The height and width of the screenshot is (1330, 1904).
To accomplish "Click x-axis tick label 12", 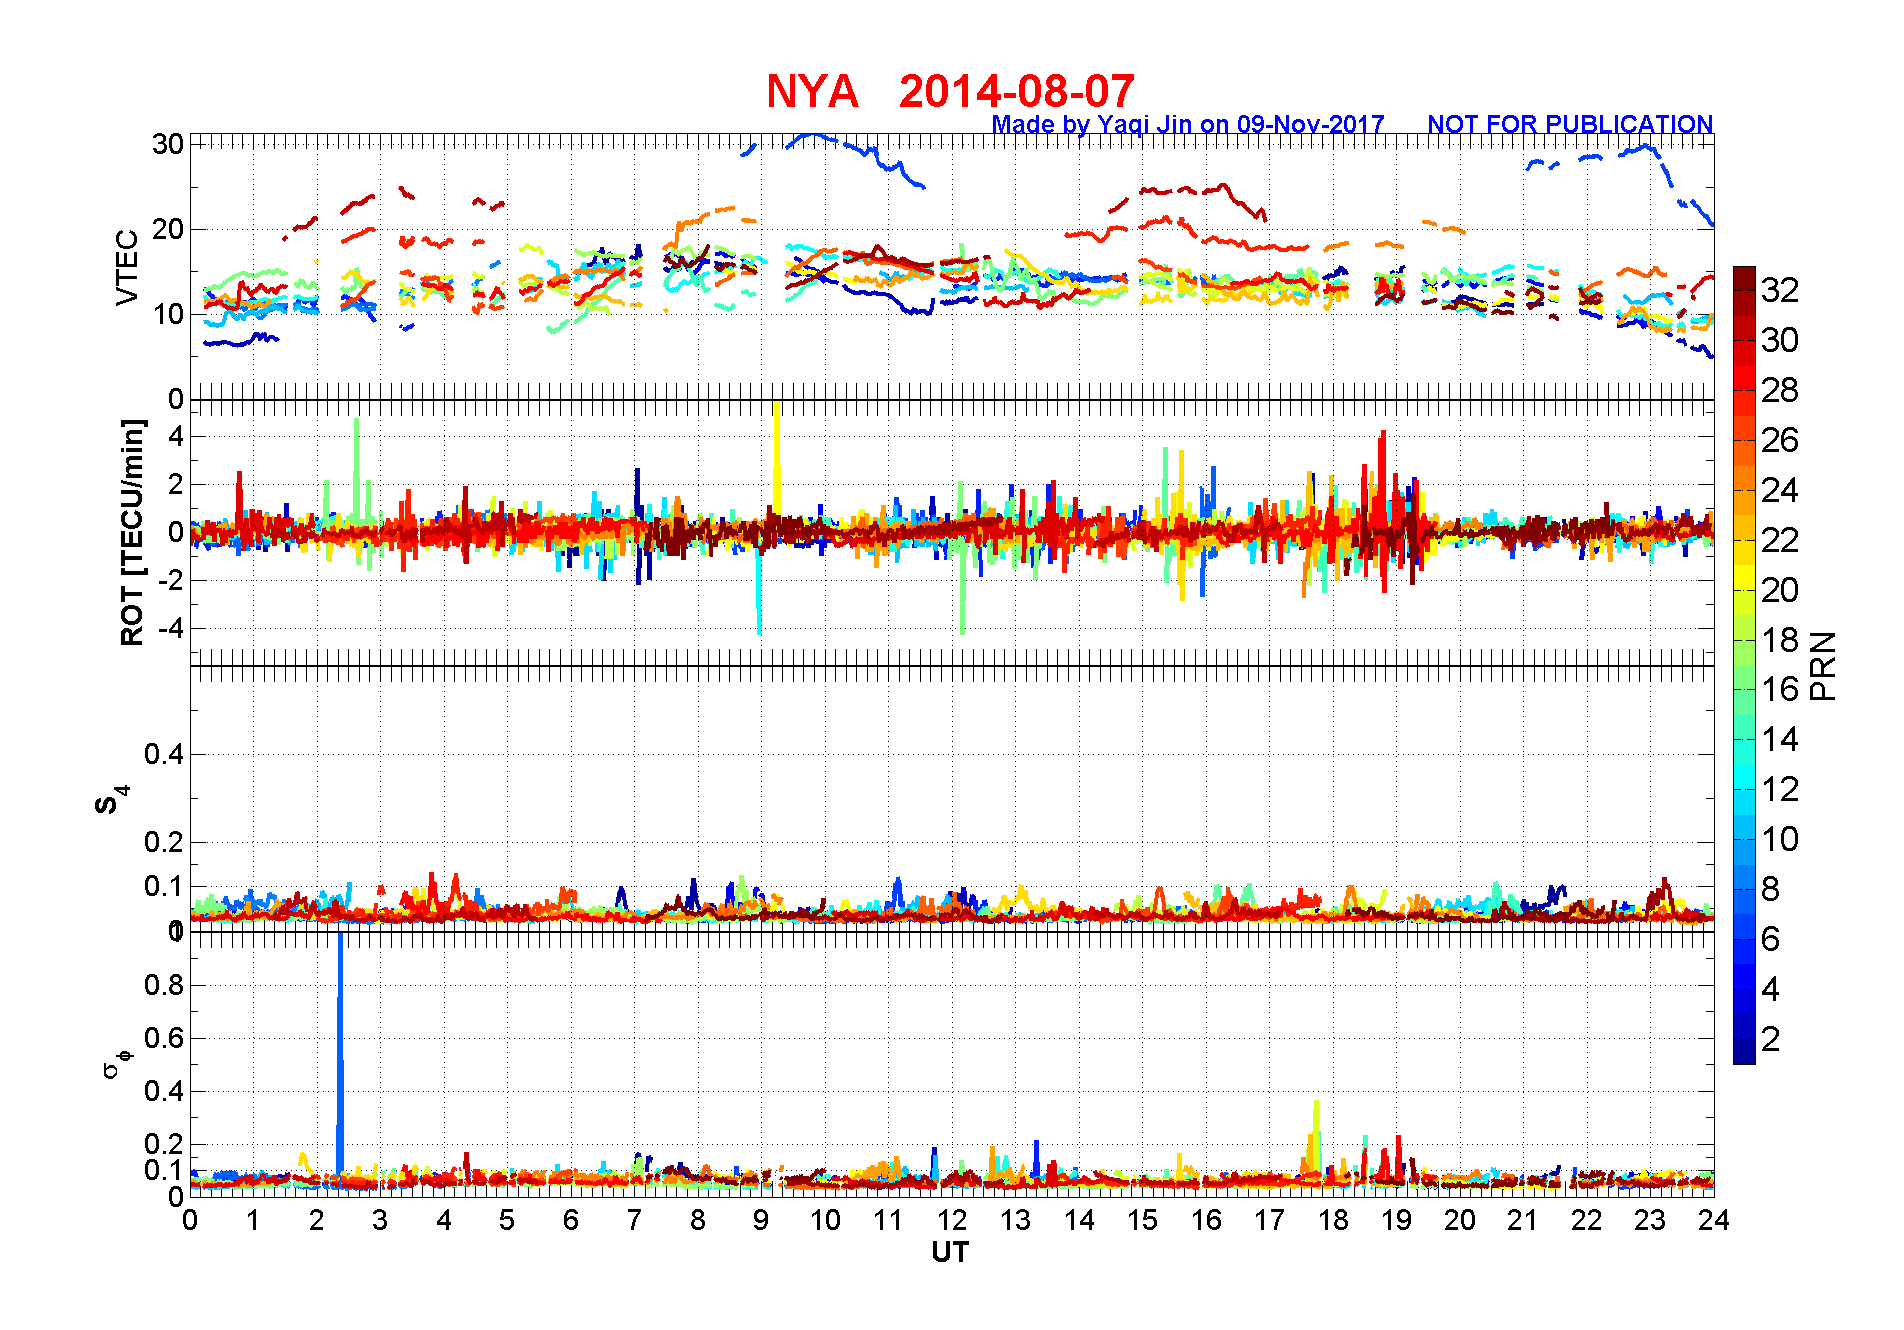I will [x=952, y=1220].
